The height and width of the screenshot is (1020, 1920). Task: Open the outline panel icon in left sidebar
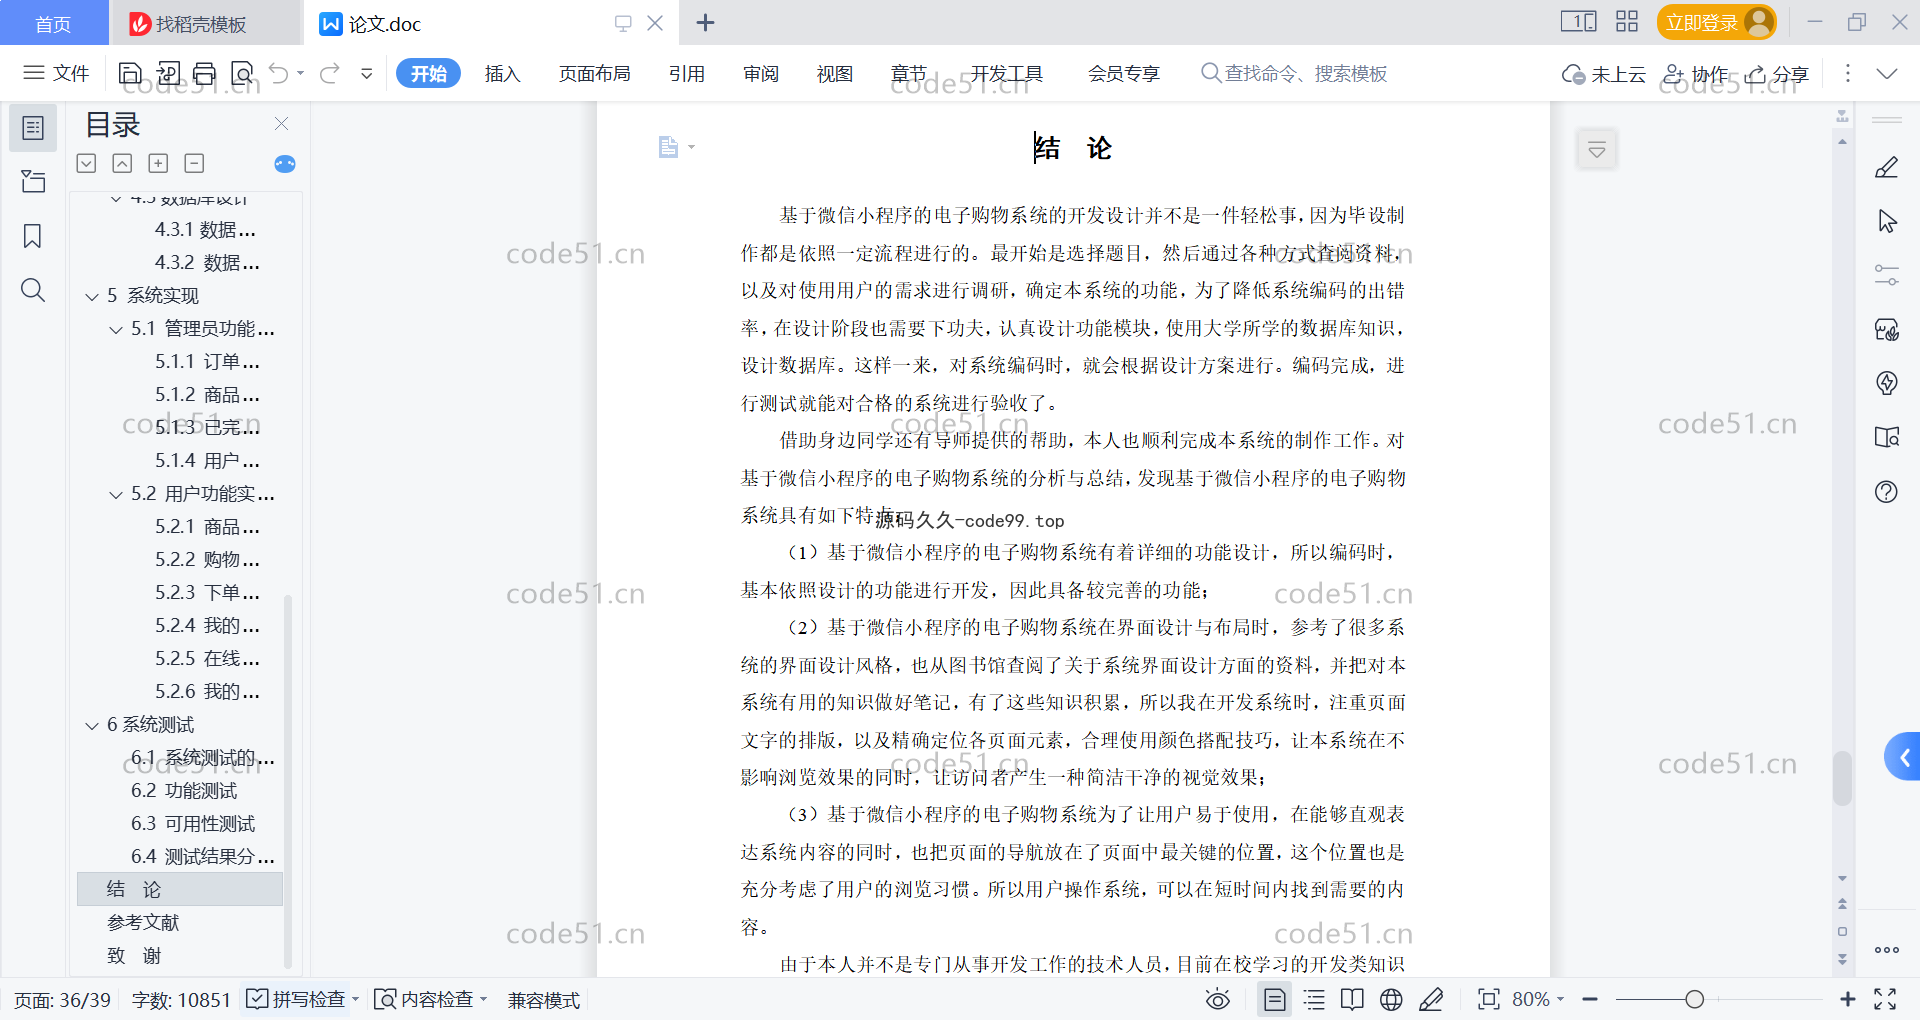point(33,128)
